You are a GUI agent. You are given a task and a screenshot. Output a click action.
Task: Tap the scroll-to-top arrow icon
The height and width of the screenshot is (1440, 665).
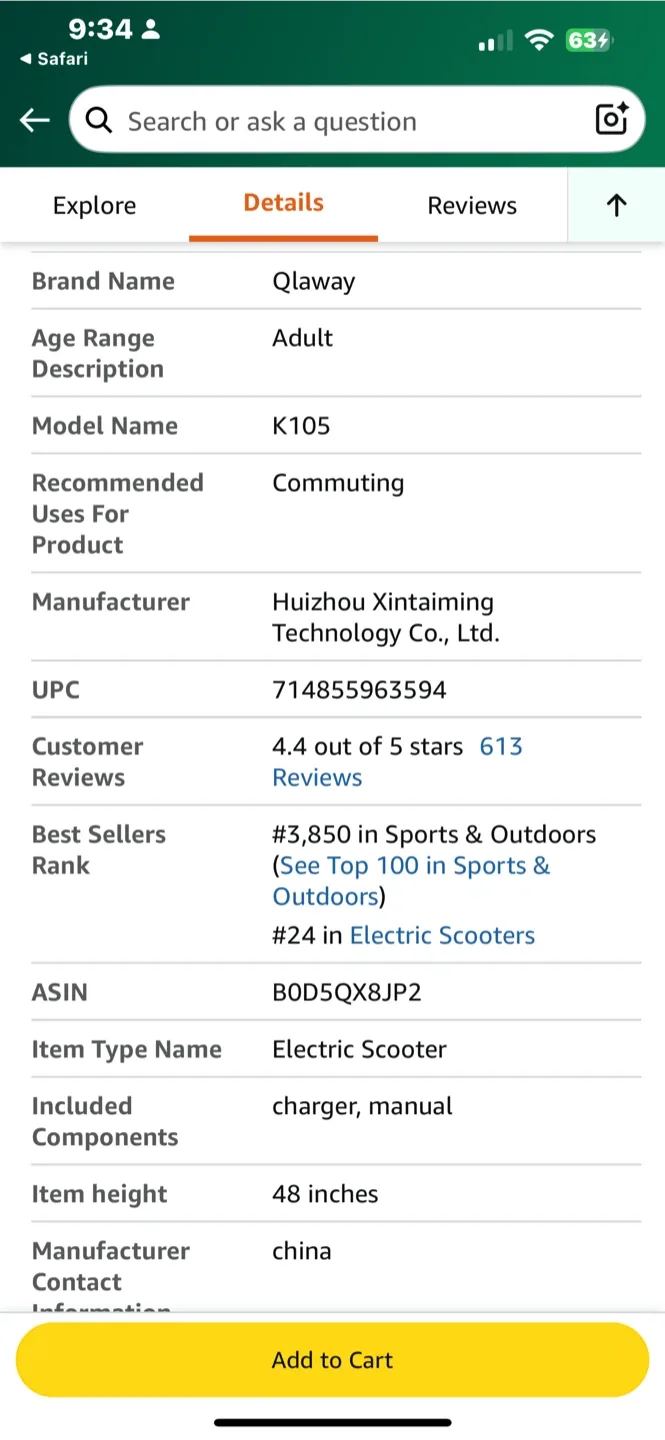tap(616, 205)
